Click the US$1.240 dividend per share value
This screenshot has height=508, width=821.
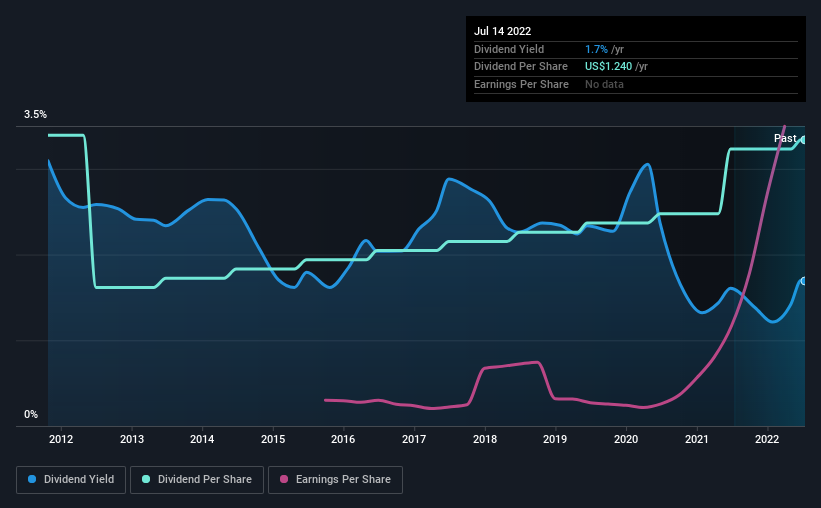[608, 67]
